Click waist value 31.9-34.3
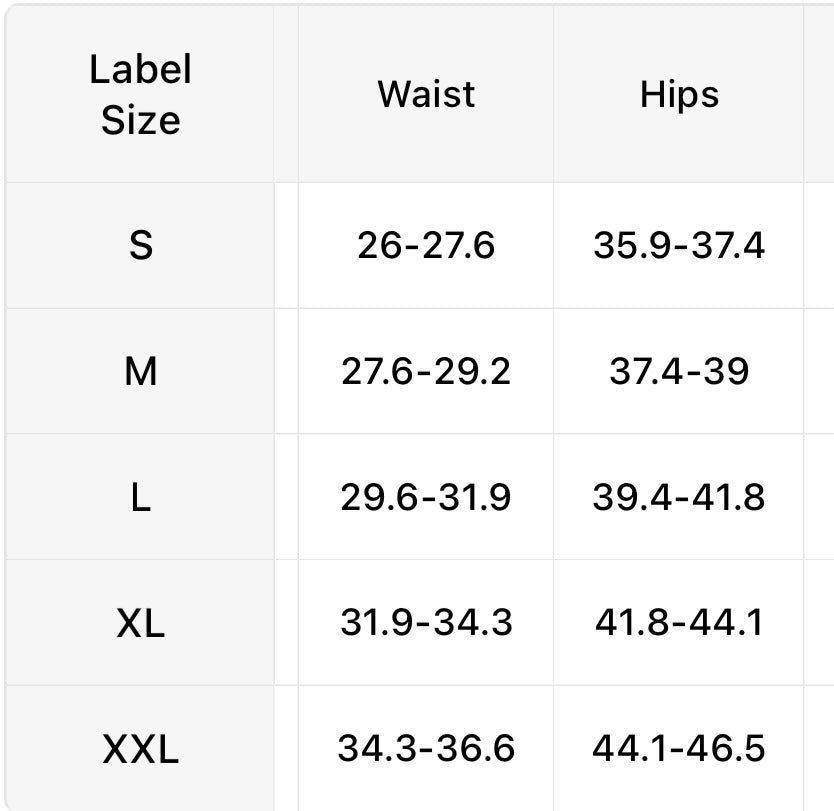834x811 pixels. click(426, 623)
